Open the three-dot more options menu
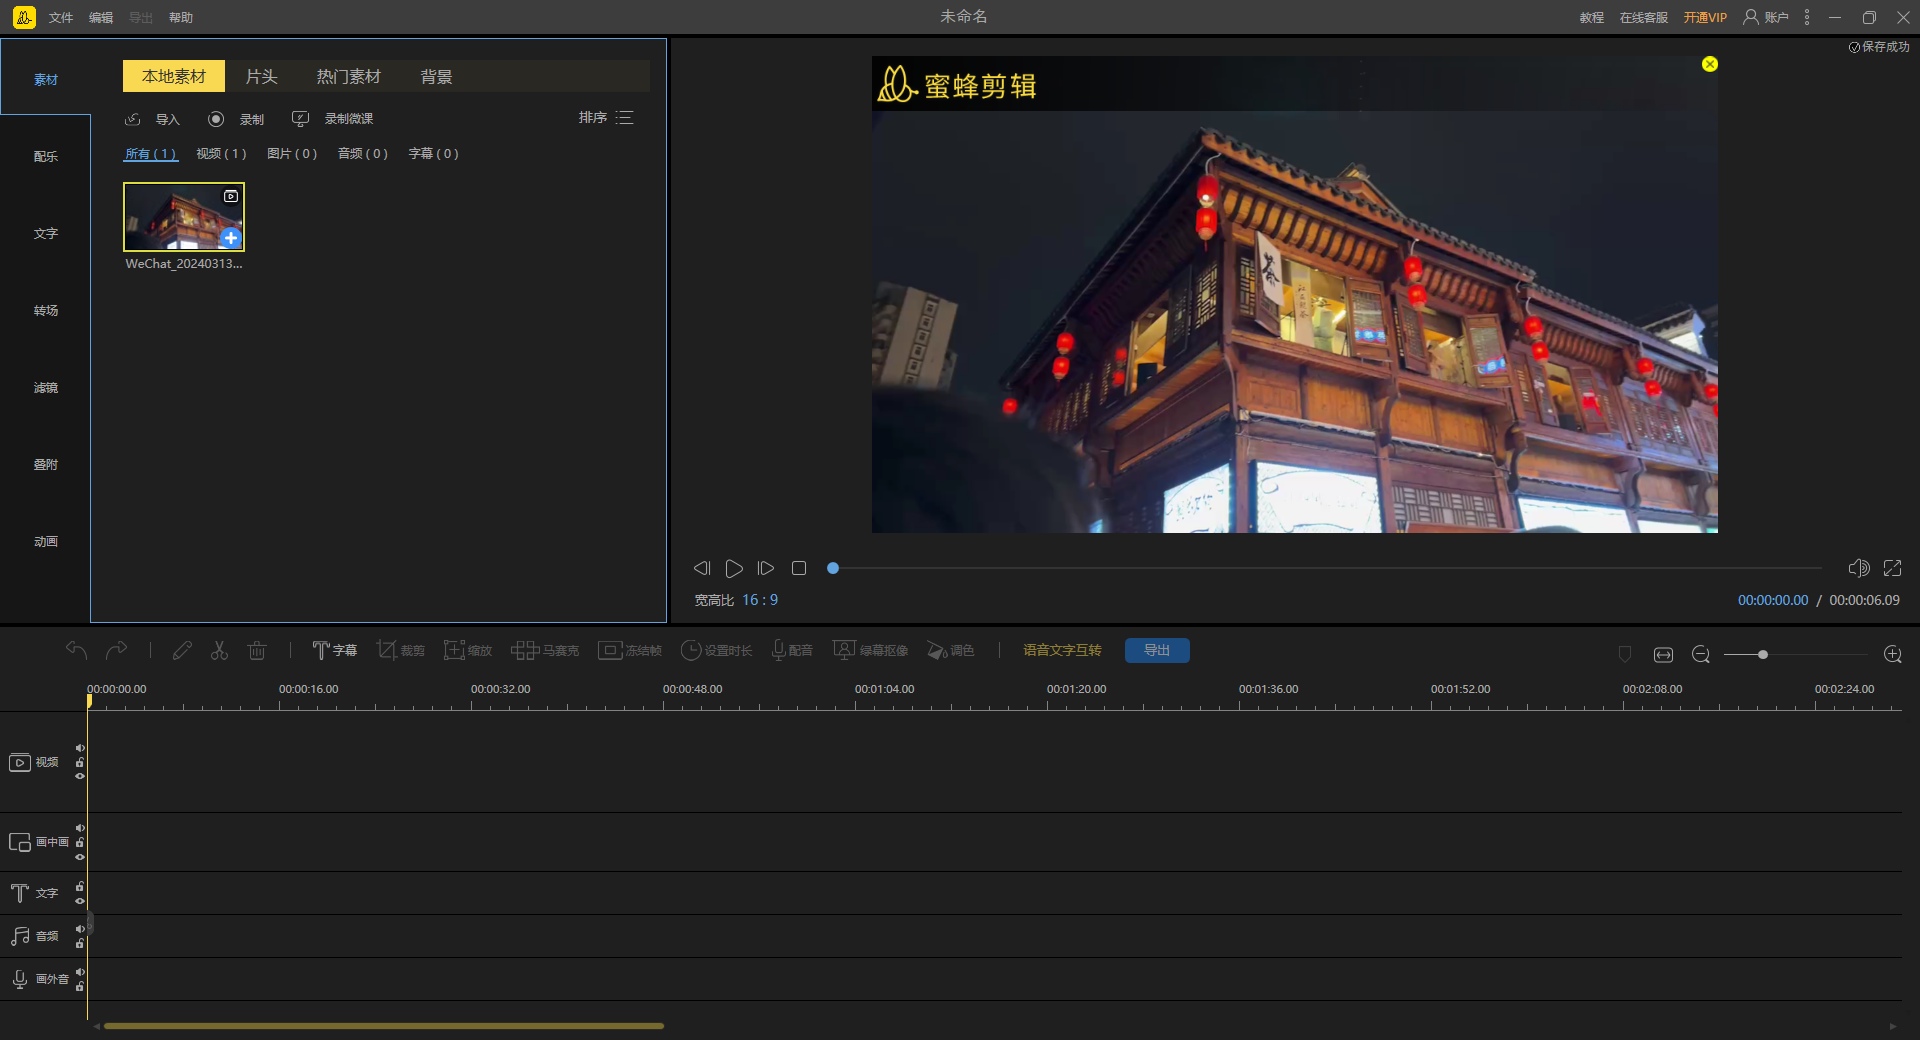1920x1040 pixels. [1807, 17]
